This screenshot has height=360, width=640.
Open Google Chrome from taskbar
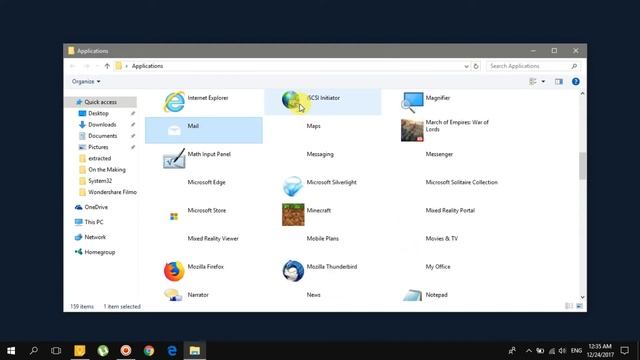pos(149,350)
